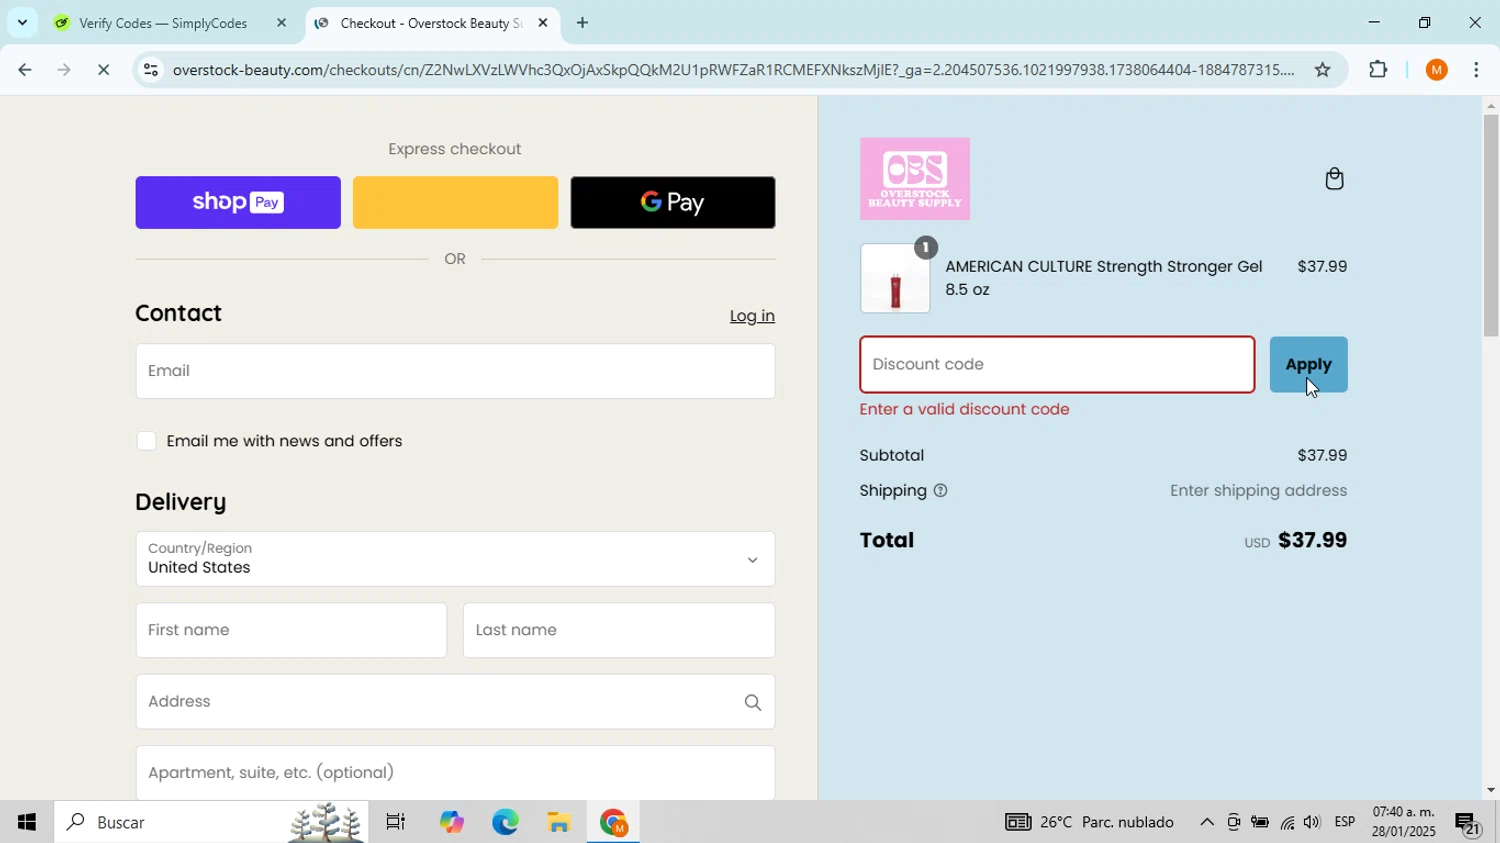Open the Windows Start menu
This screenshot has height=843, width=1500.
(x=27, y=822)
